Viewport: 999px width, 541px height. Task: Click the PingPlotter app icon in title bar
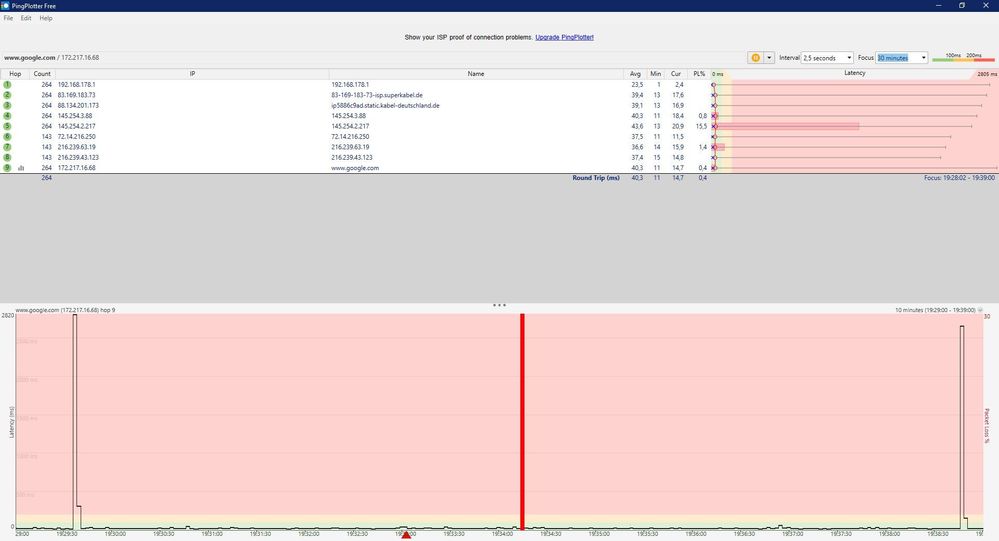(6, 6)
